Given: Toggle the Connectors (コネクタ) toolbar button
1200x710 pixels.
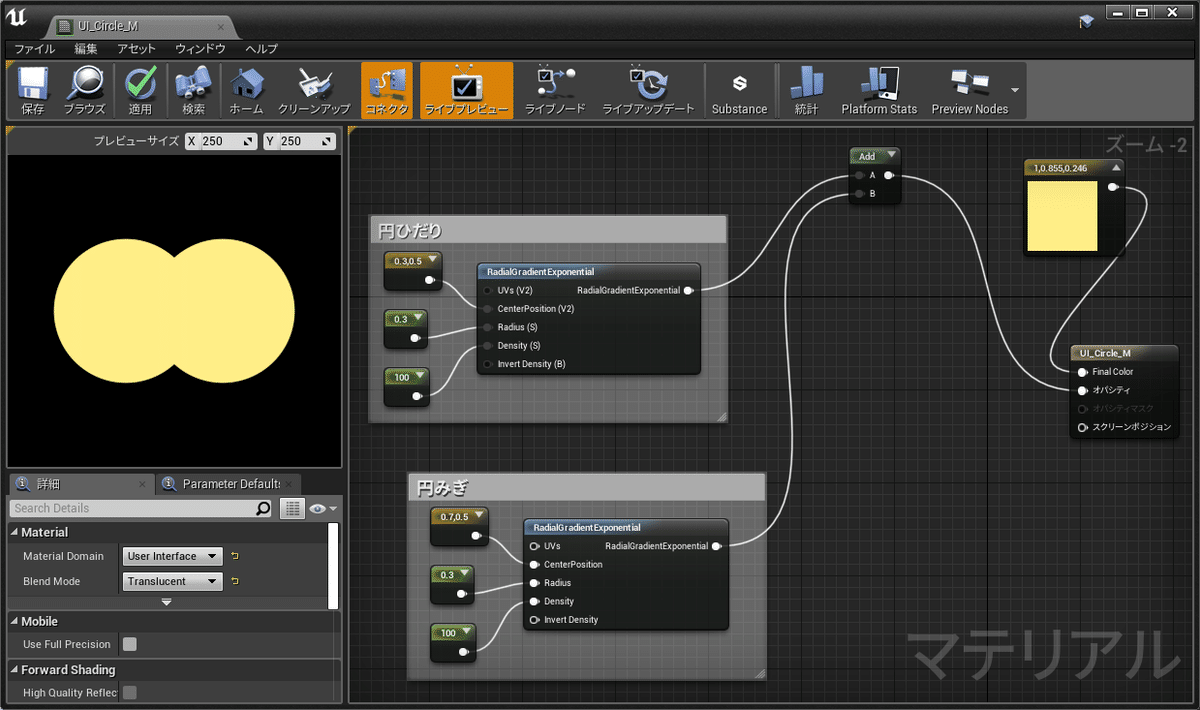Looking at the screenshot, I should (387, 91).
